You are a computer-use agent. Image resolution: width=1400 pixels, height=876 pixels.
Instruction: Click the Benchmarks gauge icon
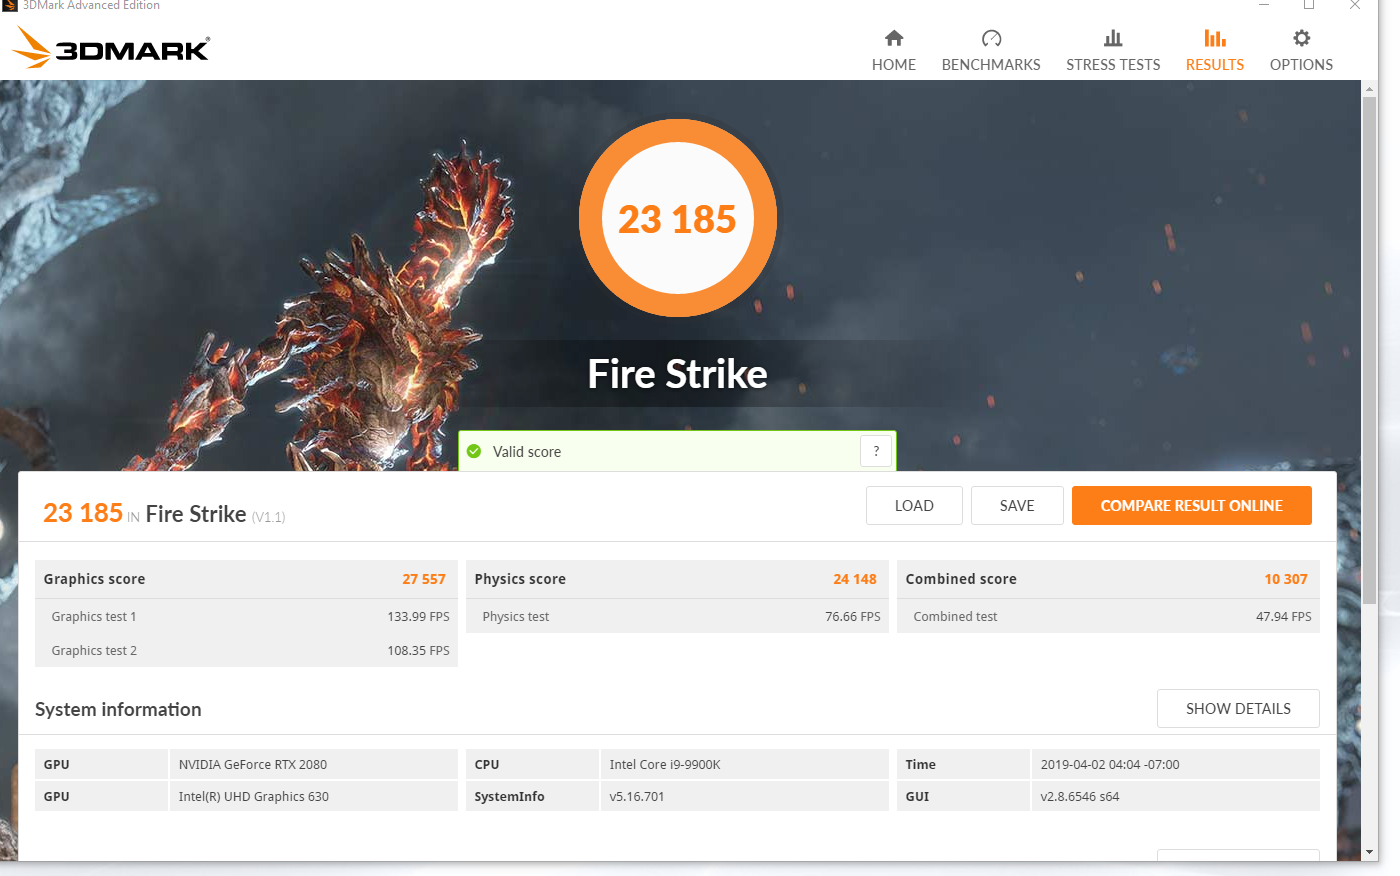(991, 38)
